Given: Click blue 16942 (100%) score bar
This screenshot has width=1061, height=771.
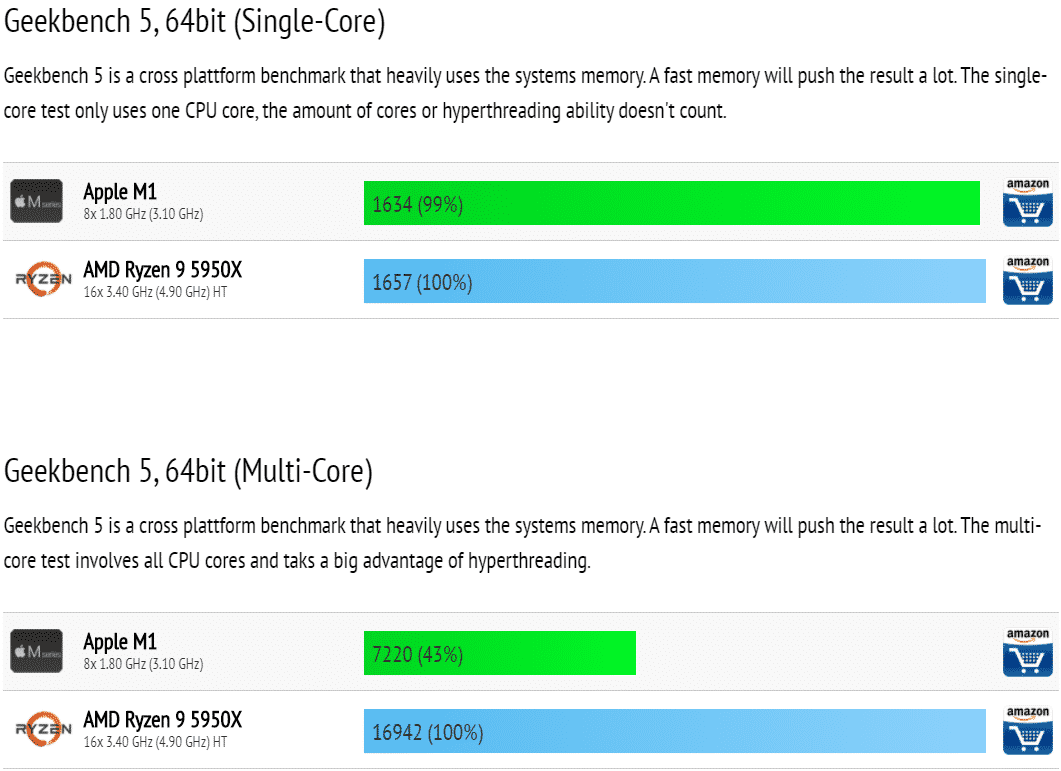Looking at the screenshot, I should [x=674, y=731].
